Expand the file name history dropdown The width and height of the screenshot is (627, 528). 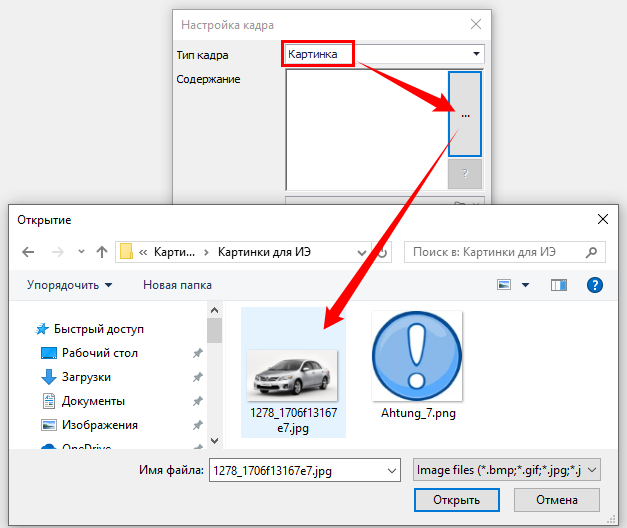point(391,469)
